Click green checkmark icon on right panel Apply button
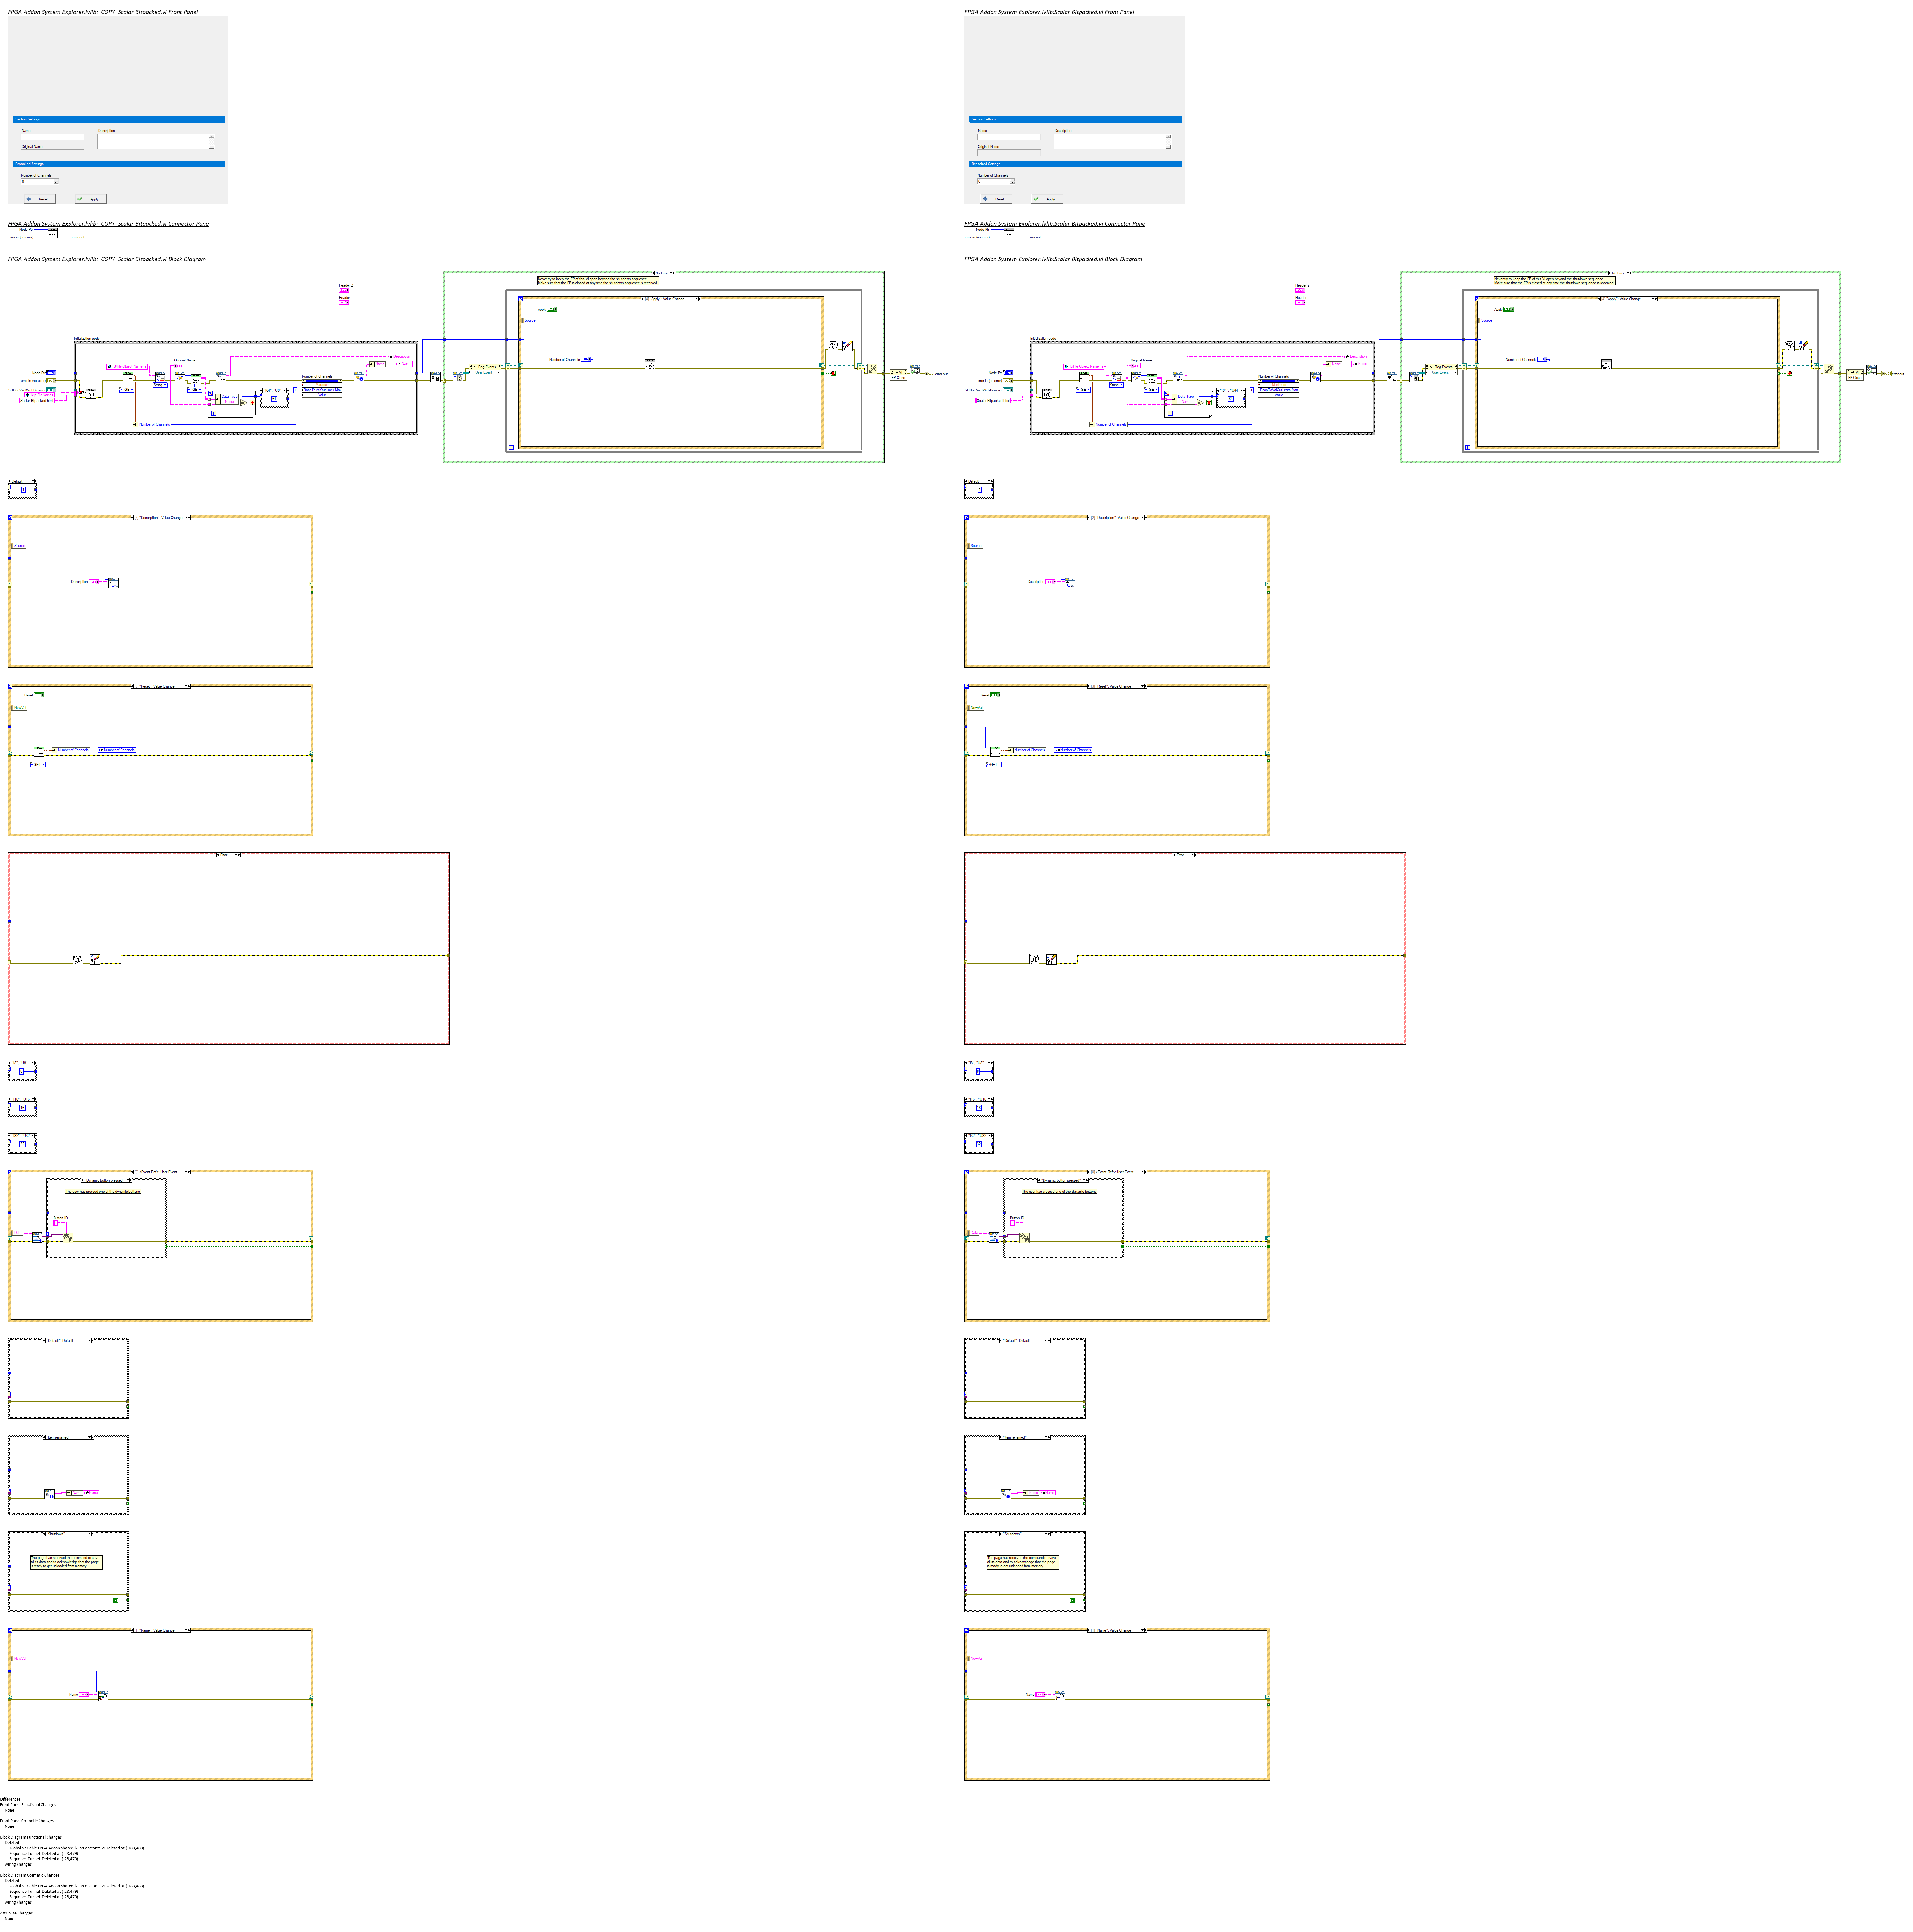Viewport: 1913px width, 1932px height. click(1036, 199)
